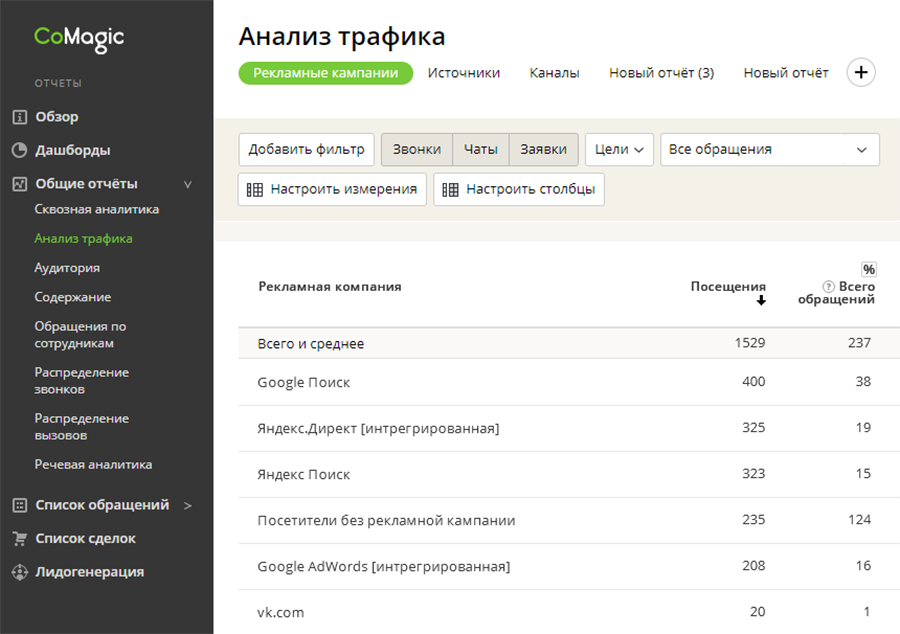Toggle the Чаты filter button
The image size is (900, 634).
pyautogui.click(x=480, y=150)
